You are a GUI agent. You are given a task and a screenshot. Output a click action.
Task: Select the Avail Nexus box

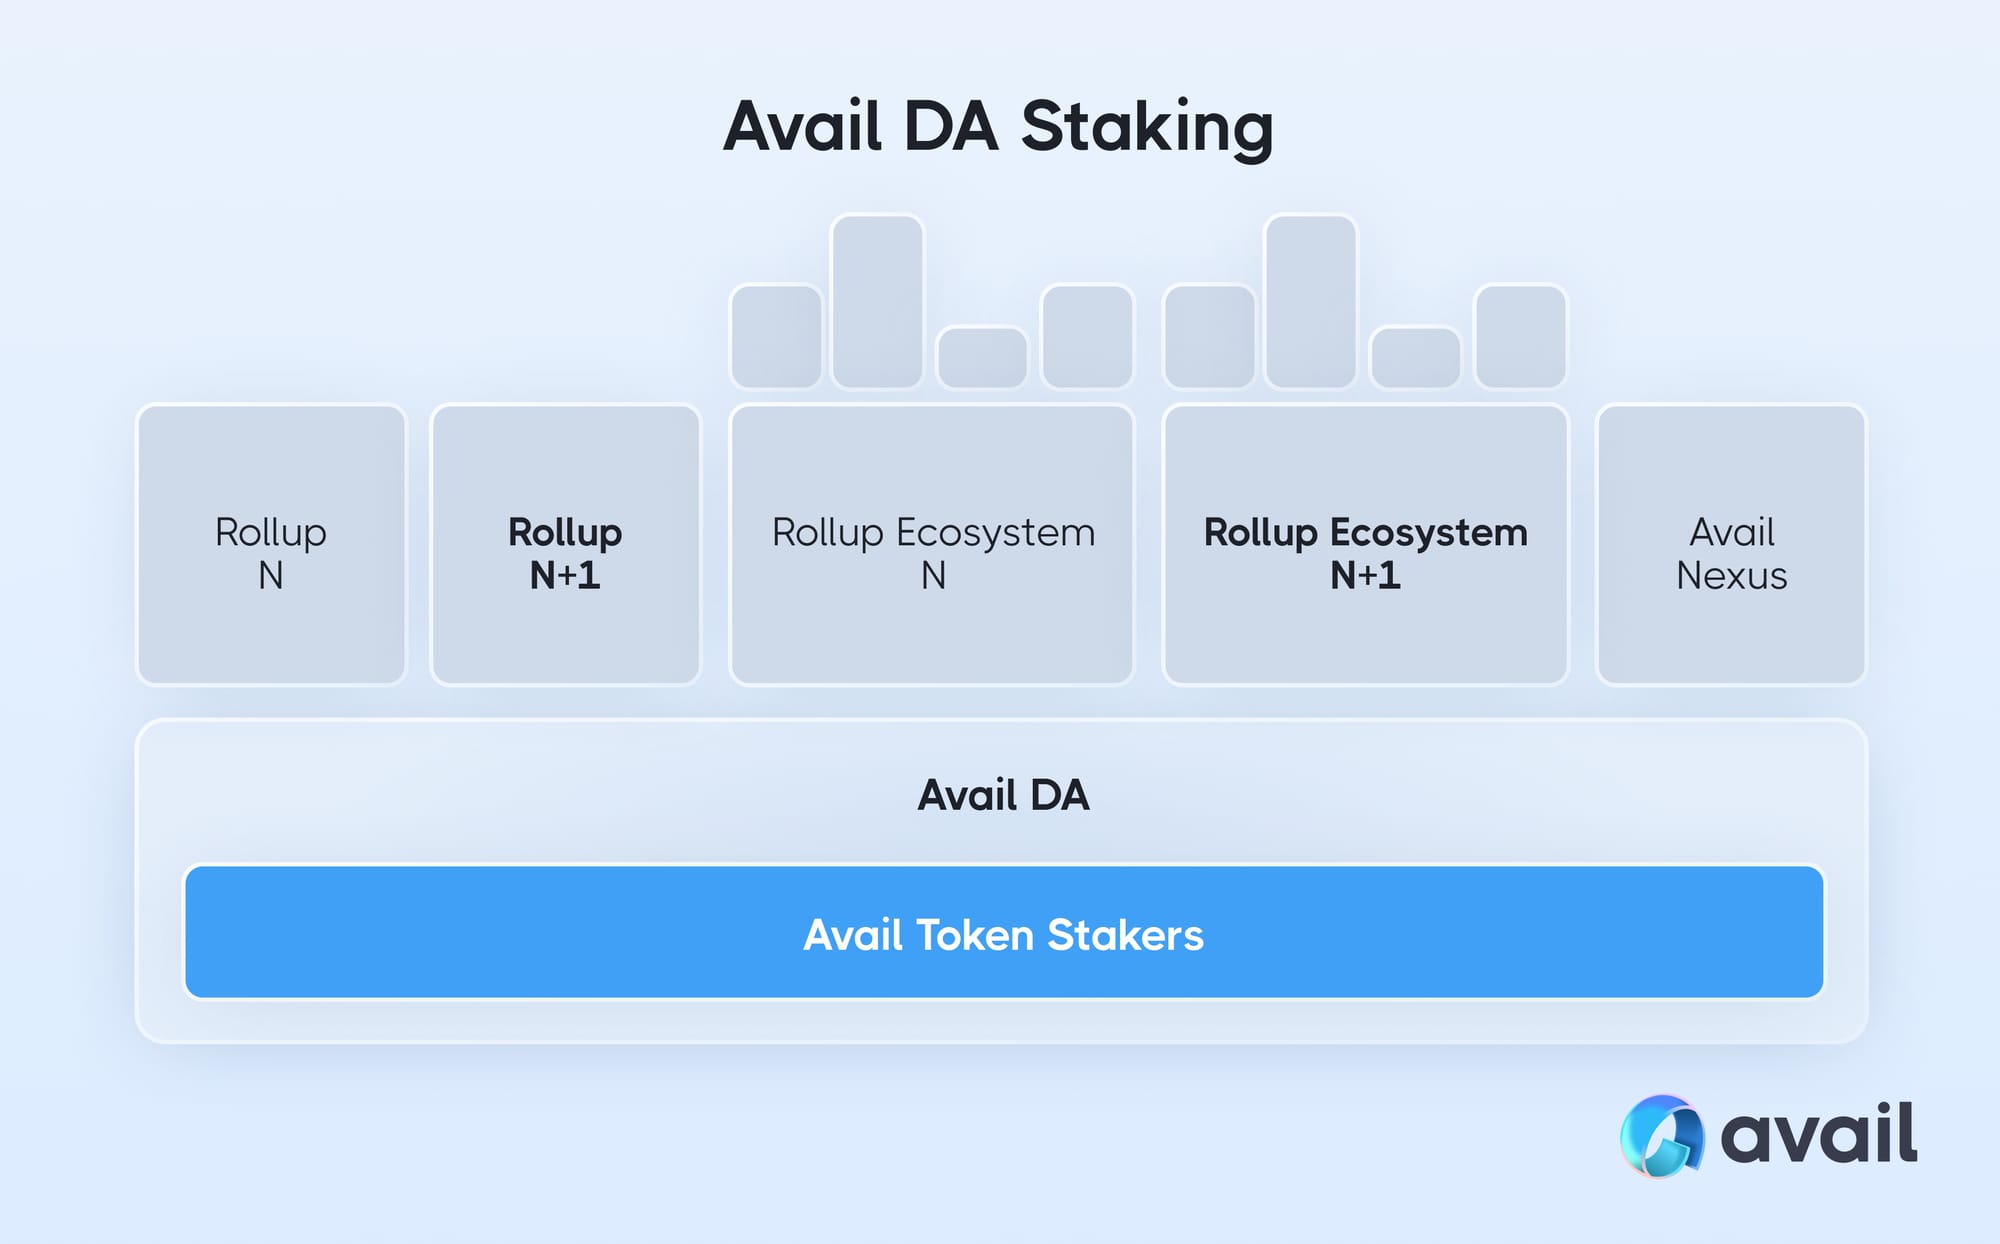pyautogui.click(x=1731, y=545)
